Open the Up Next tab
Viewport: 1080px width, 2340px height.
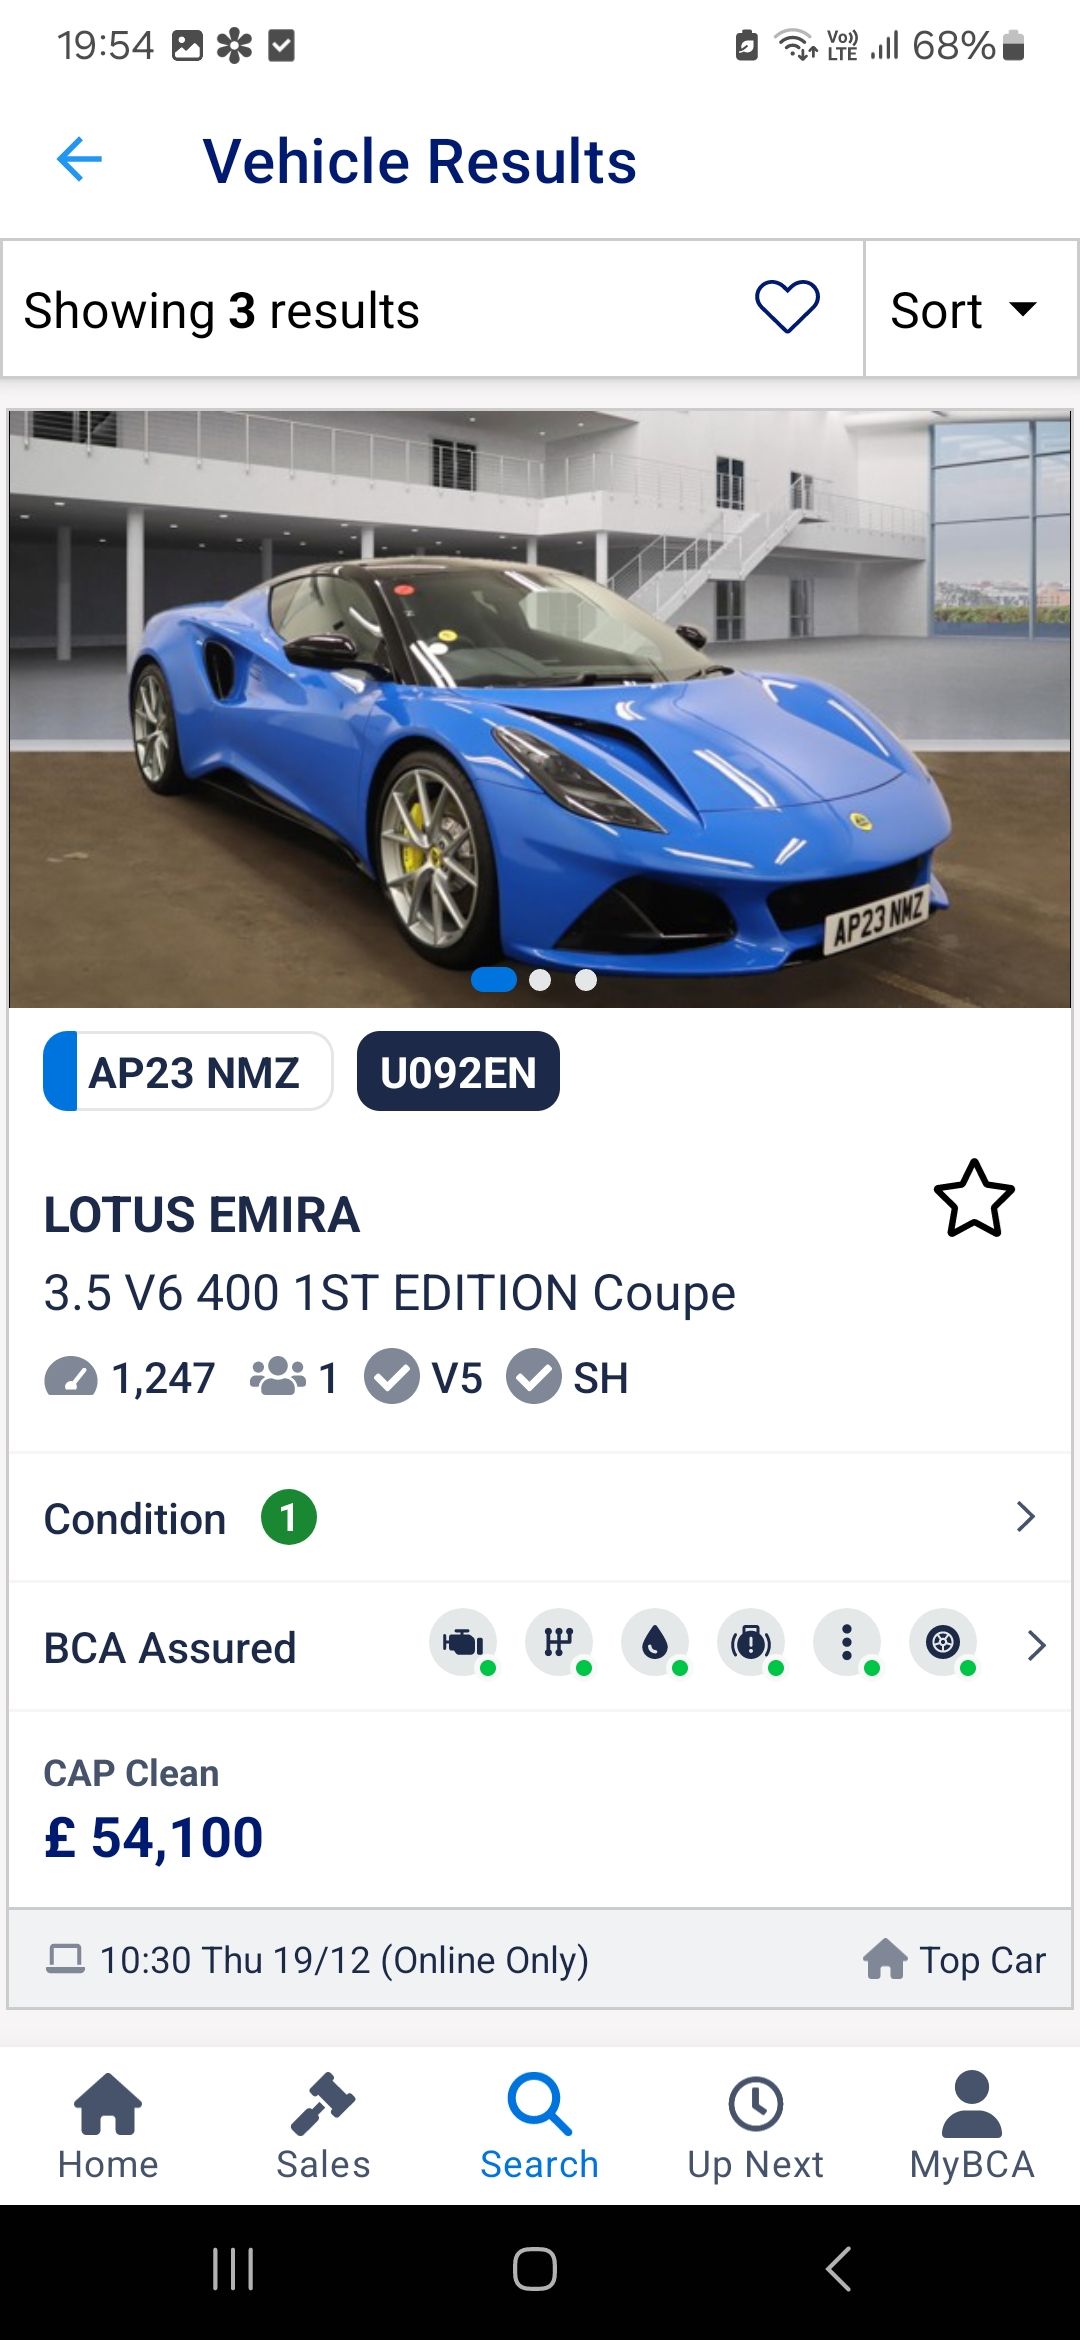755,2125
